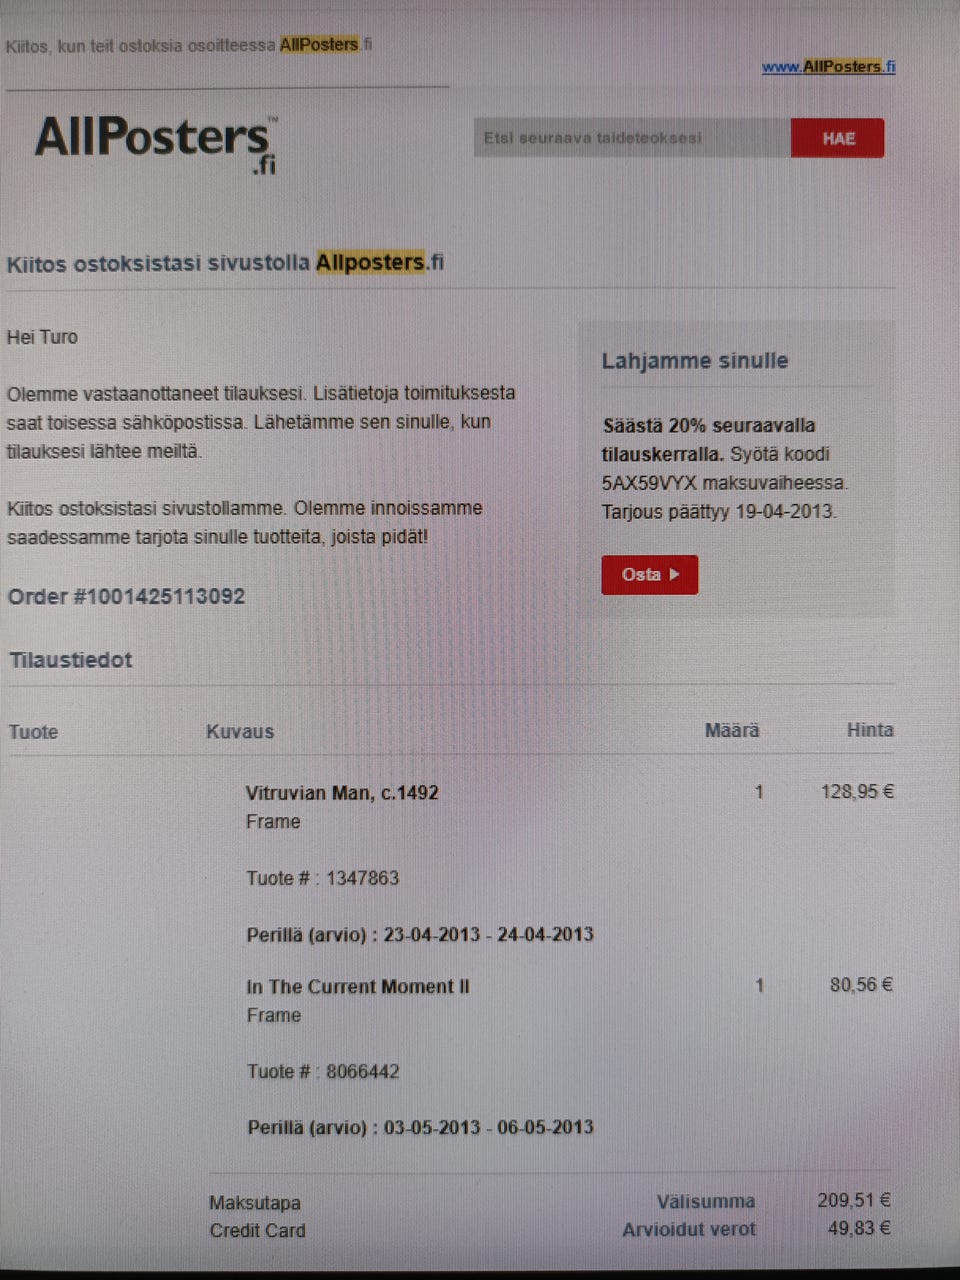The image size is (960, 1280).
Task: Click the Lahjamme sinulle heading
Action: pyautogui.click(x=695, y=361)
